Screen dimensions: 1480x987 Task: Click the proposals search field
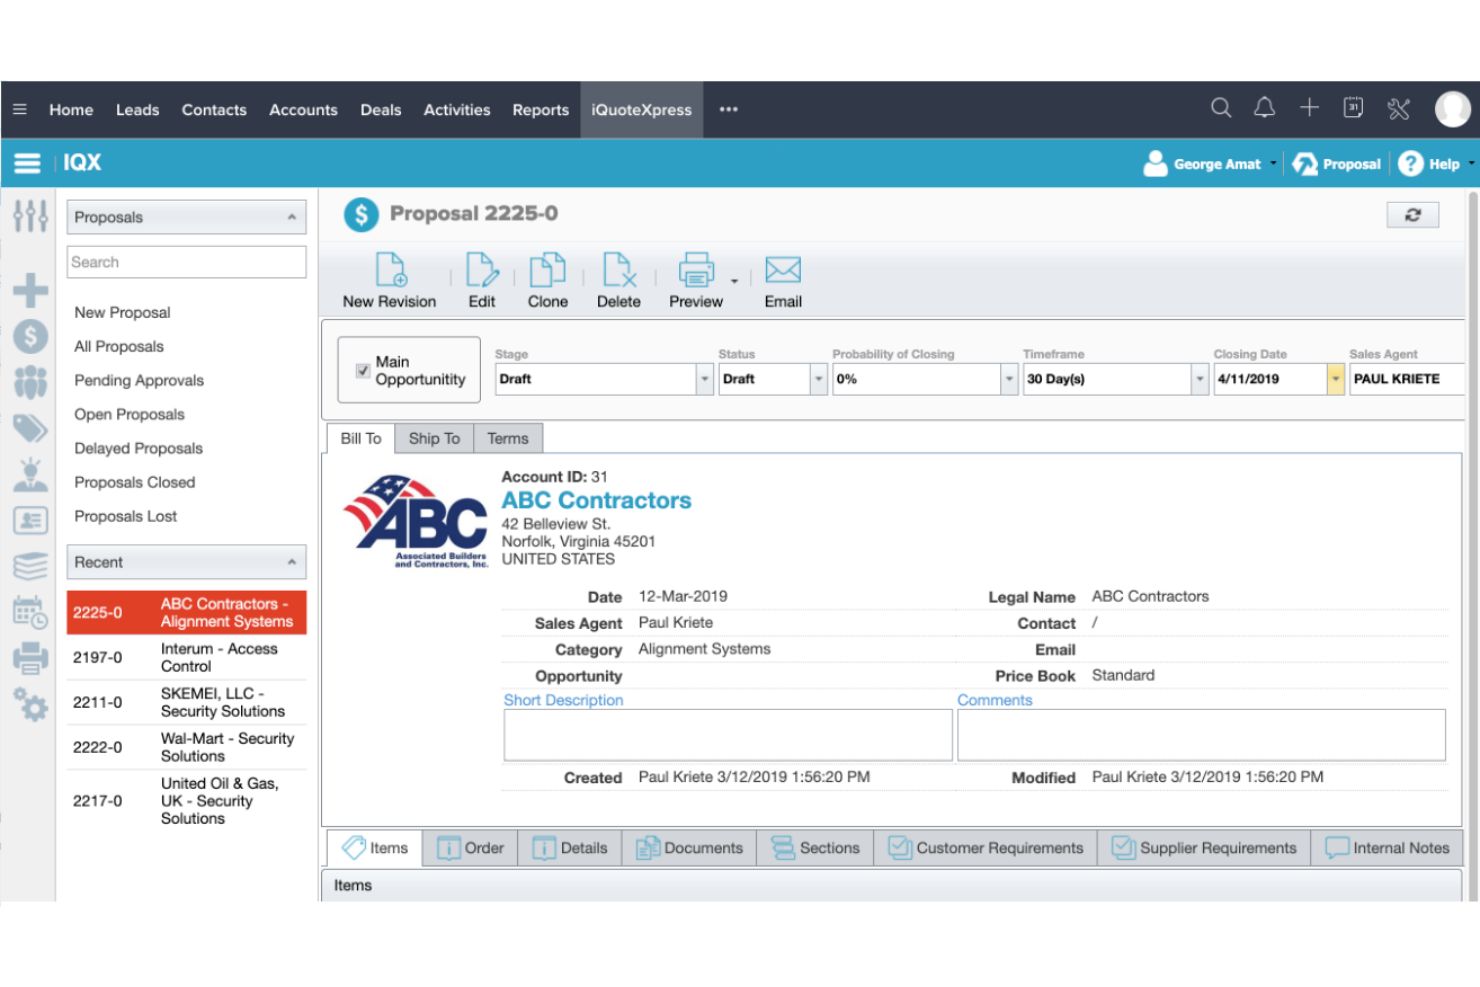pyautogui.click(x=185, y=262)
